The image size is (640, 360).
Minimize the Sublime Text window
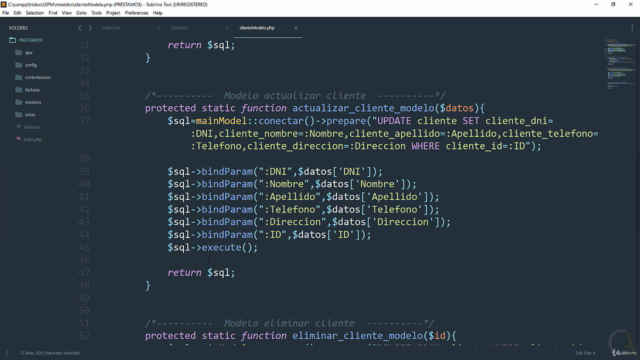click(596, 4)
